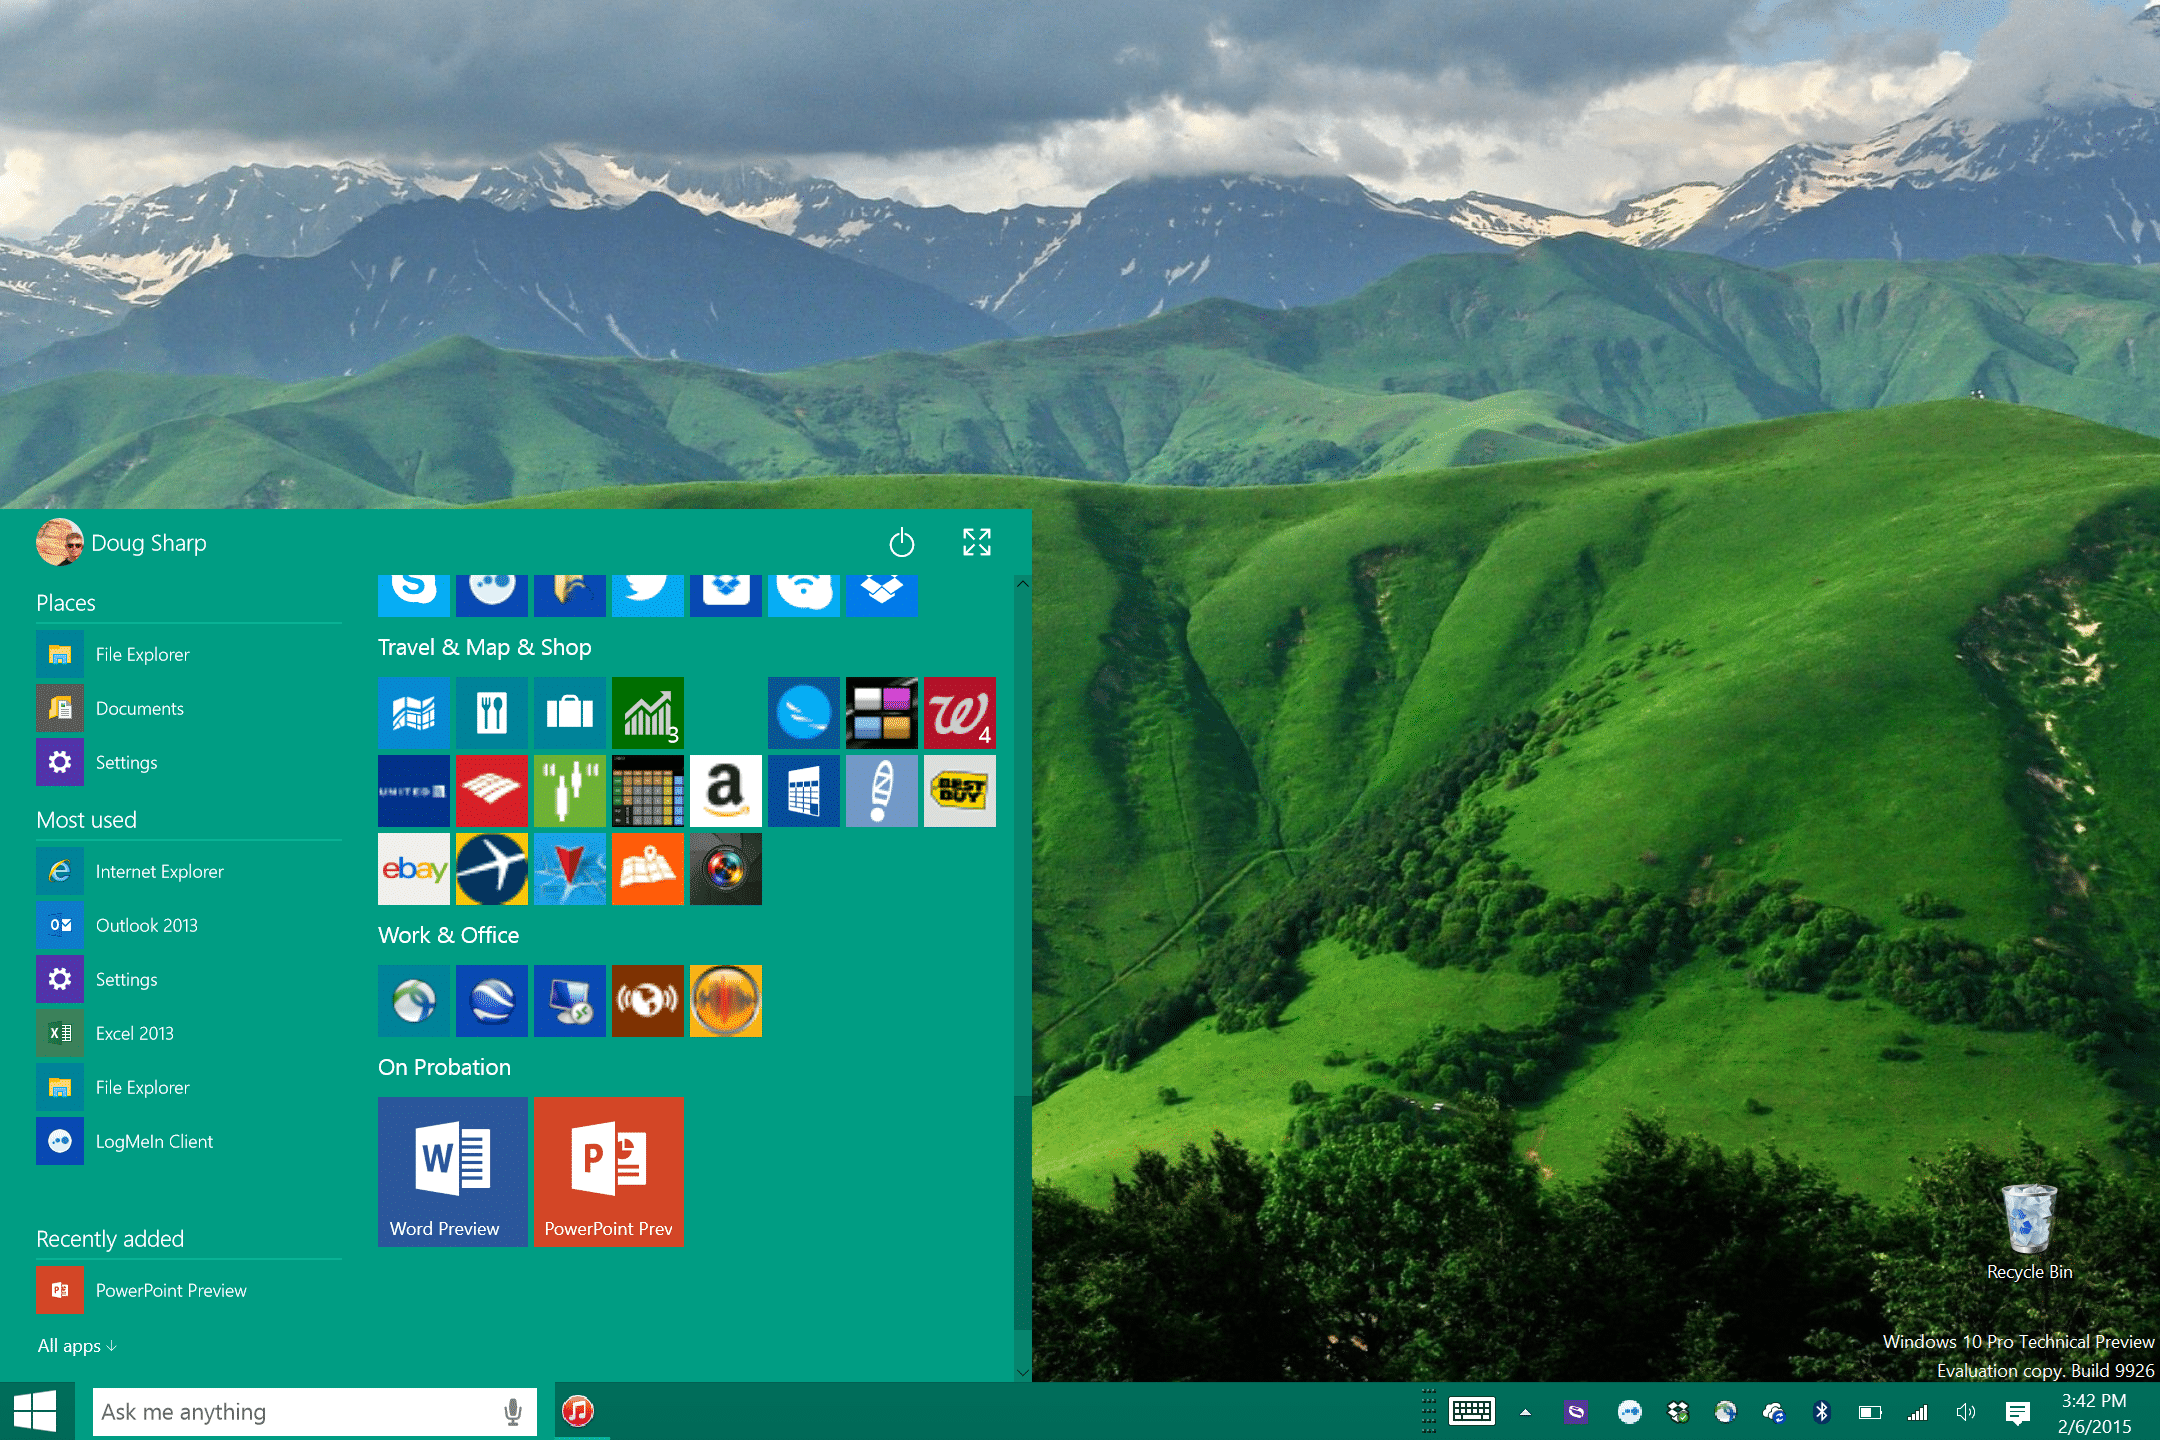Launch the United airlines tile
Screen dimensions: 2160x1440
[x=413, y=791]
